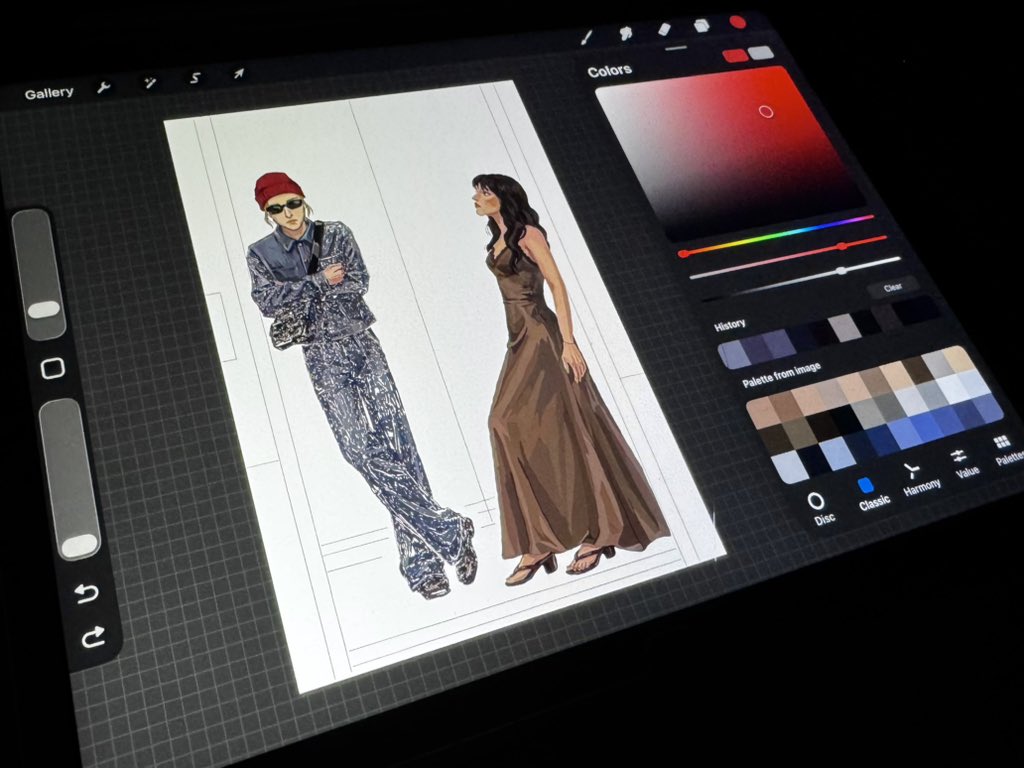Activate the Selection S-shaped tool

195,78
